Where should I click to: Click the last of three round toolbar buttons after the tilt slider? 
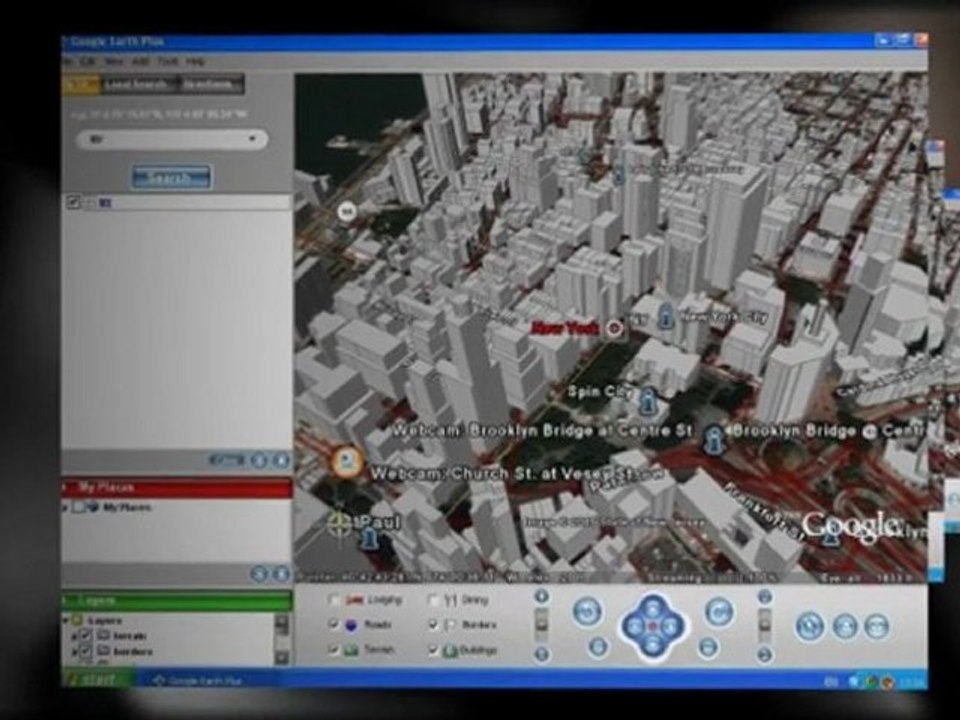(877, 626)
